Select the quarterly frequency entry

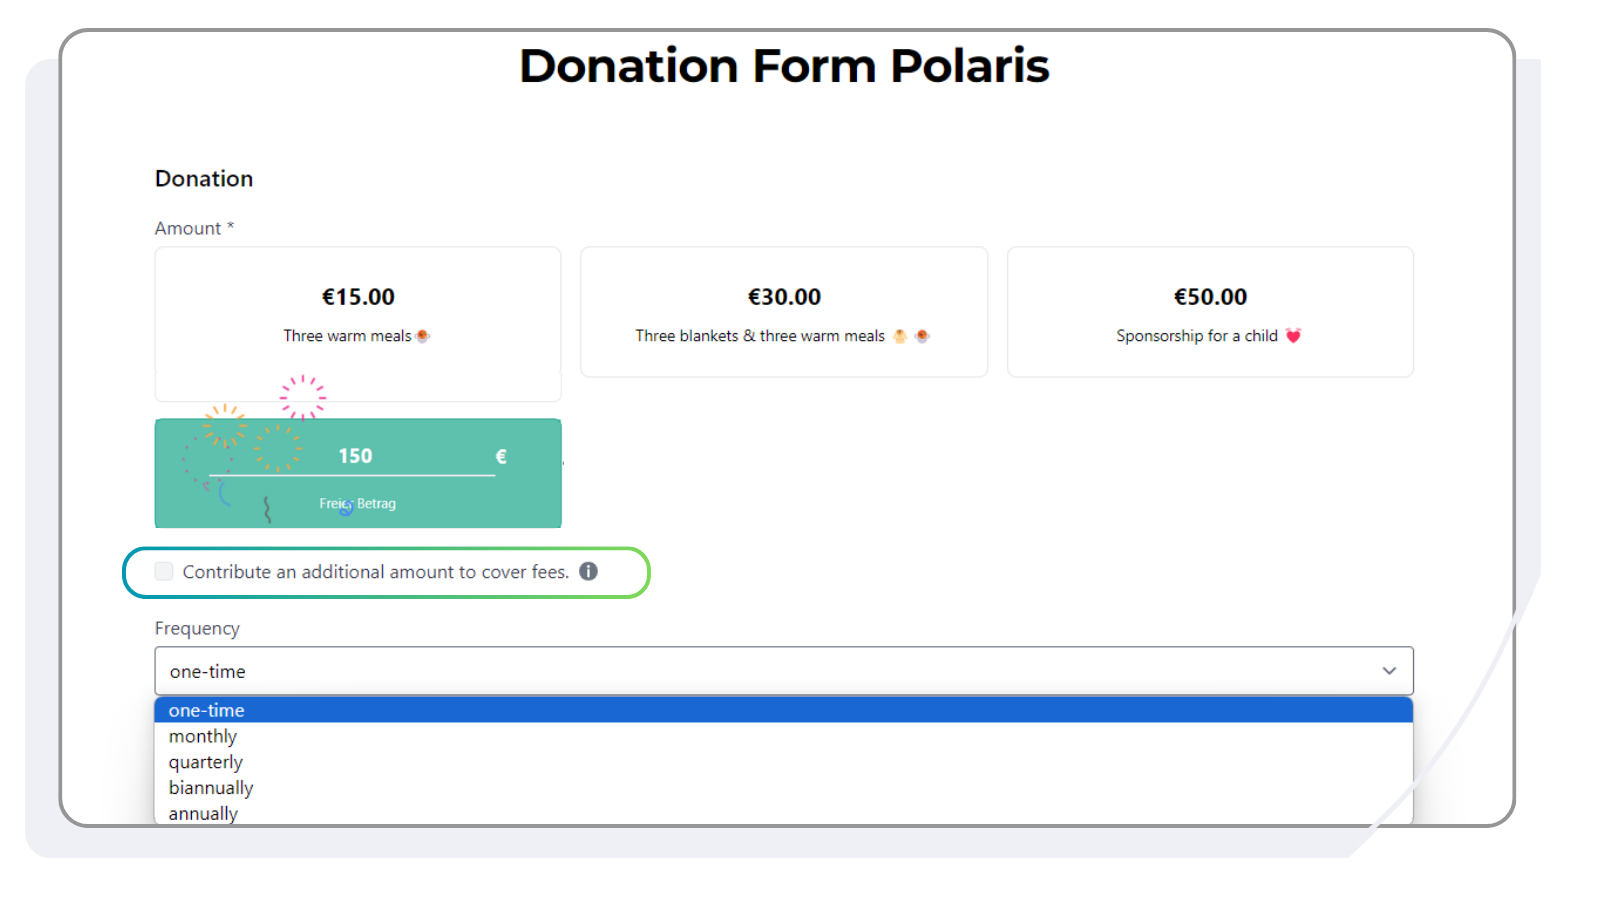(x=206, y=762)
